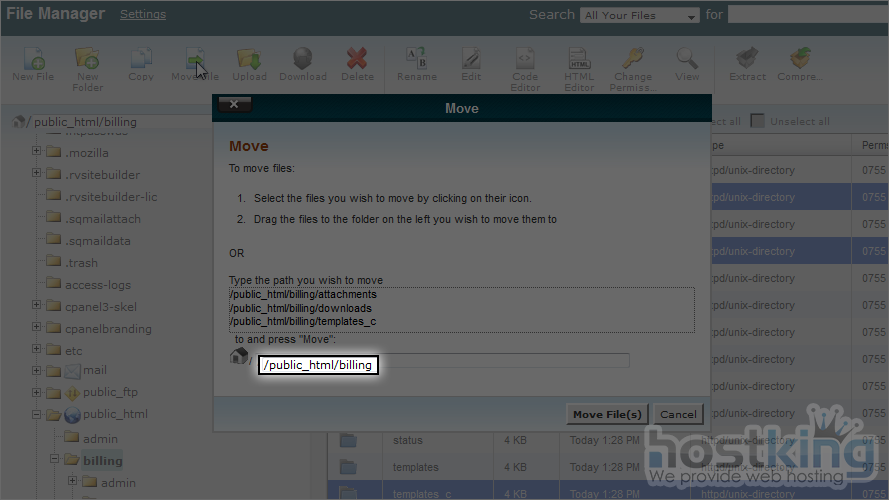The height and width of the screenshot is (500, 889).
Task: Expand the .mozilla folder tree node
Action: pyautogui.click(x=37, y=153)
